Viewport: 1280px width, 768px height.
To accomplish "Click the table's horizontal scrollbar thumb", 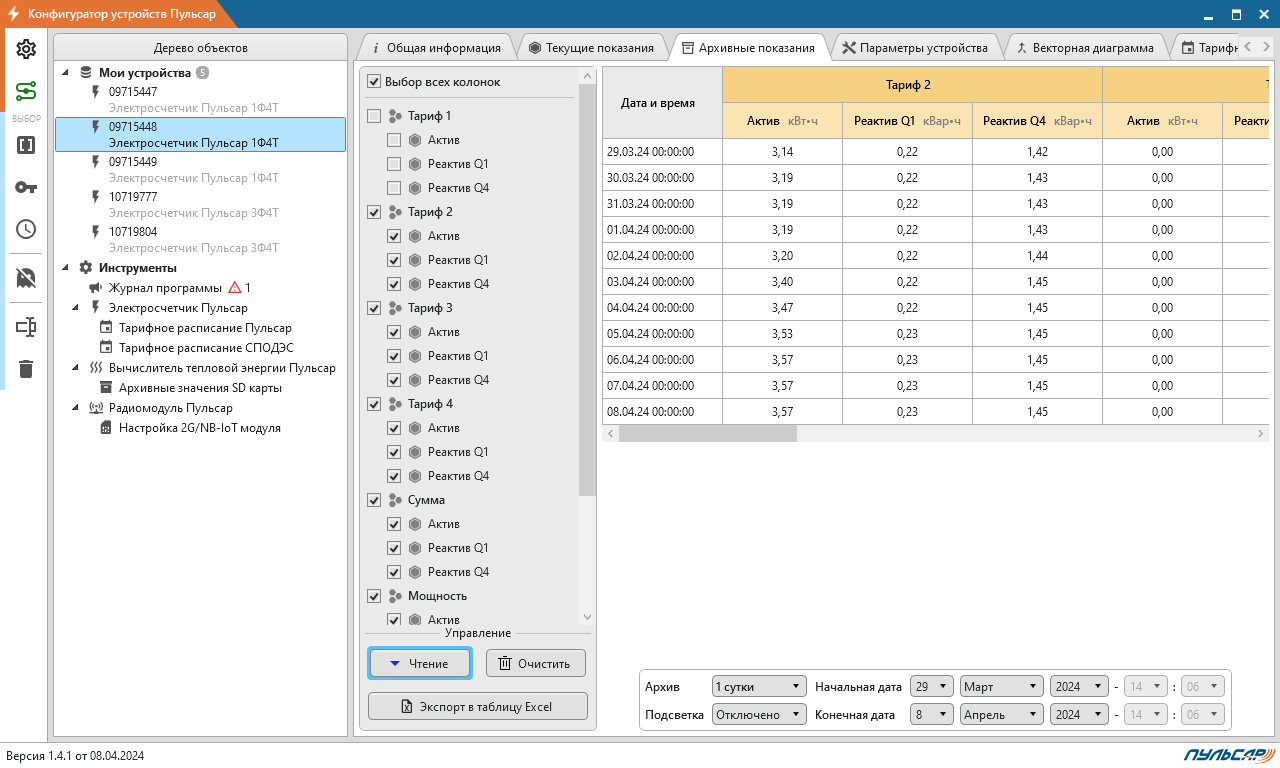I will point(708,434).
